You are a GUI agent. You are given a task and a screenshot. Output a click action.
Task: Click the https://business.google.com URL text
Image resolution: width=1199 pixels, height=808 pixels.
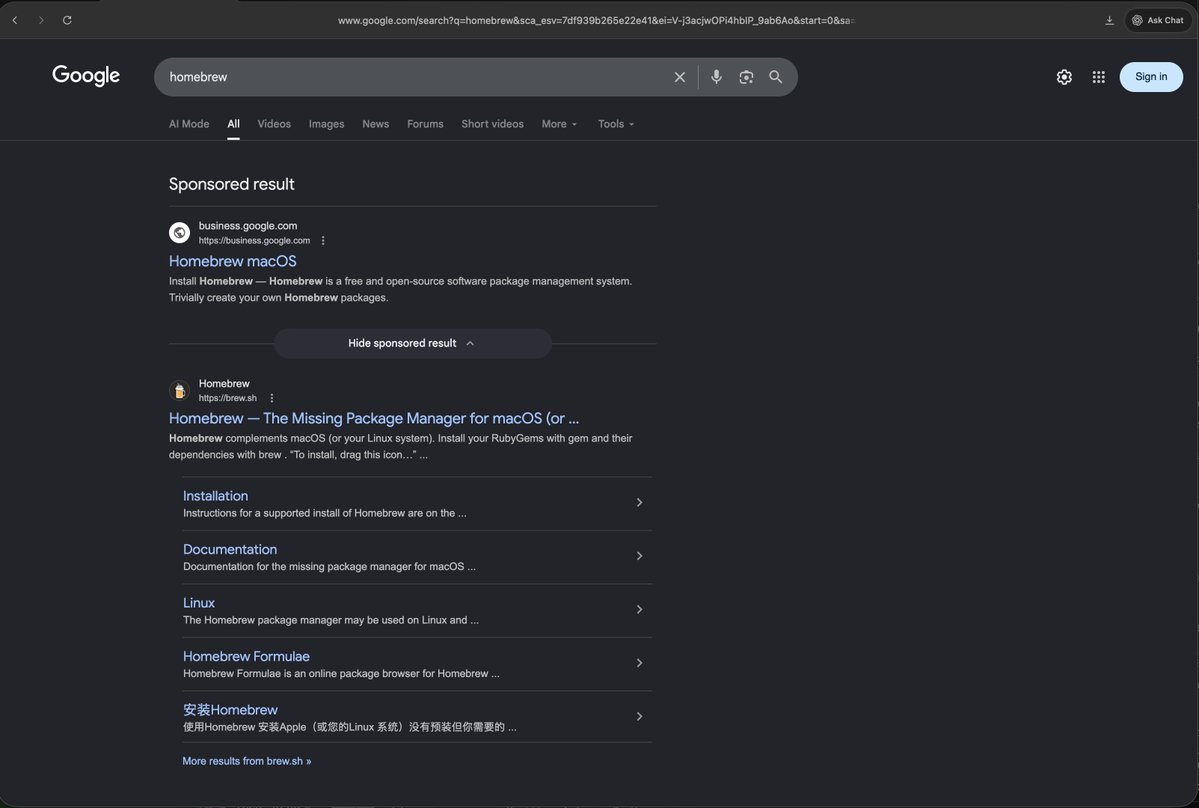[x=255, y=241]
